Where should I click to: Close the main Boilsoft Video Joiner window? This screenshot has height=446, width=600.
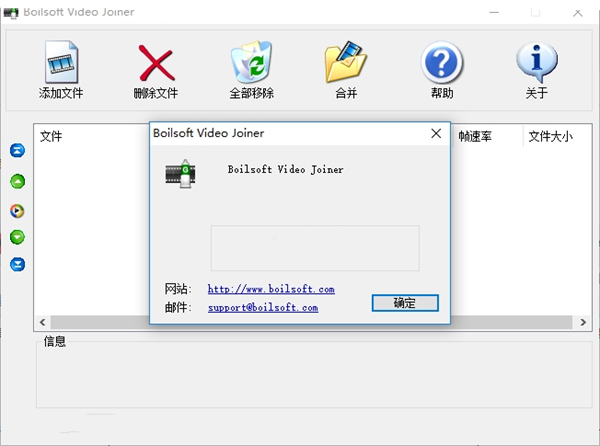(x=577, y=13)
